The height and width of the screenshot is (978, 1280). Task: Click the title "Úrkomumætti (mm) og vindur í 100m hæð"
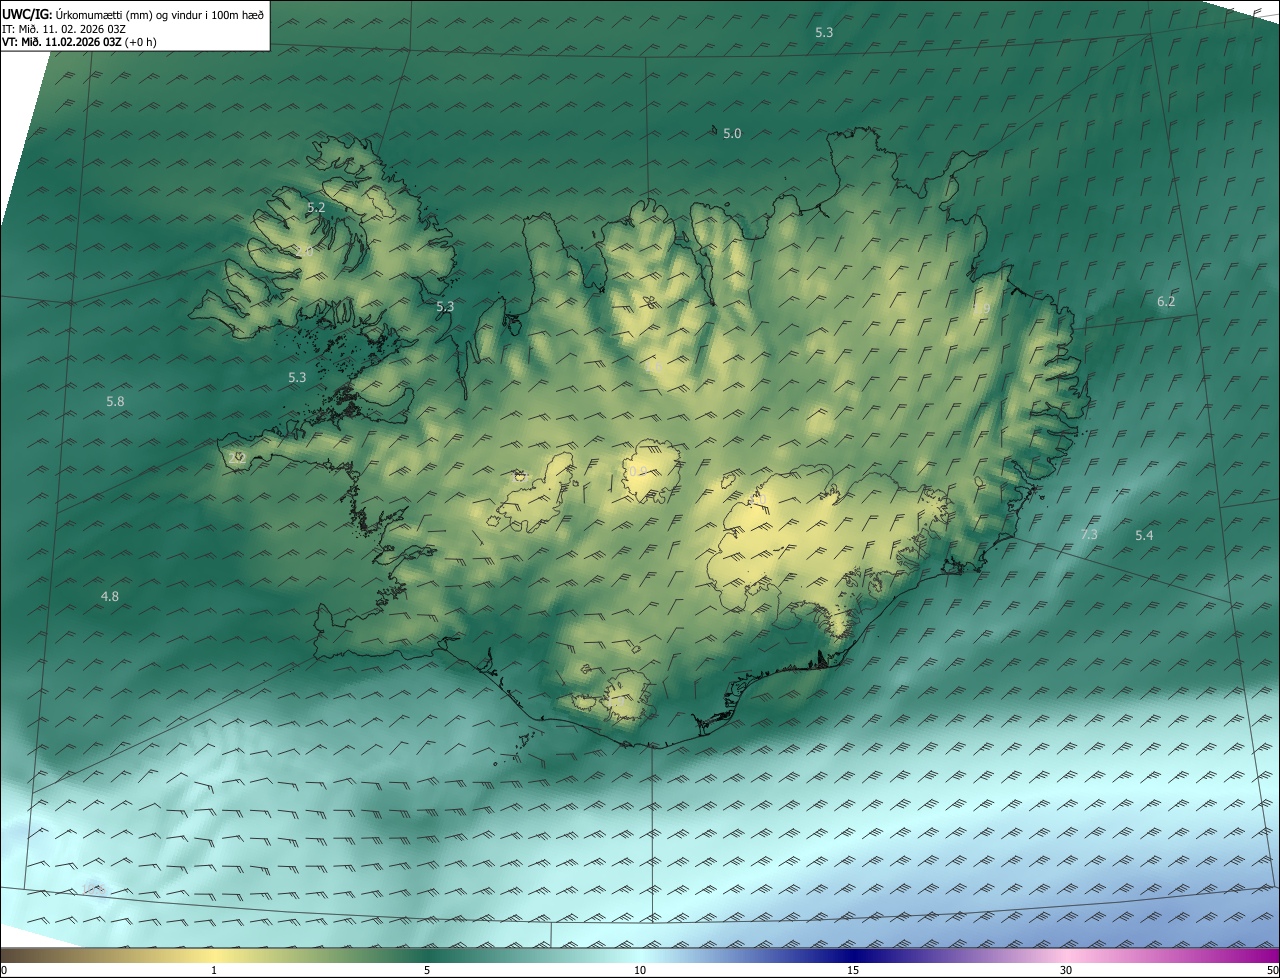[x=158, y=14]
